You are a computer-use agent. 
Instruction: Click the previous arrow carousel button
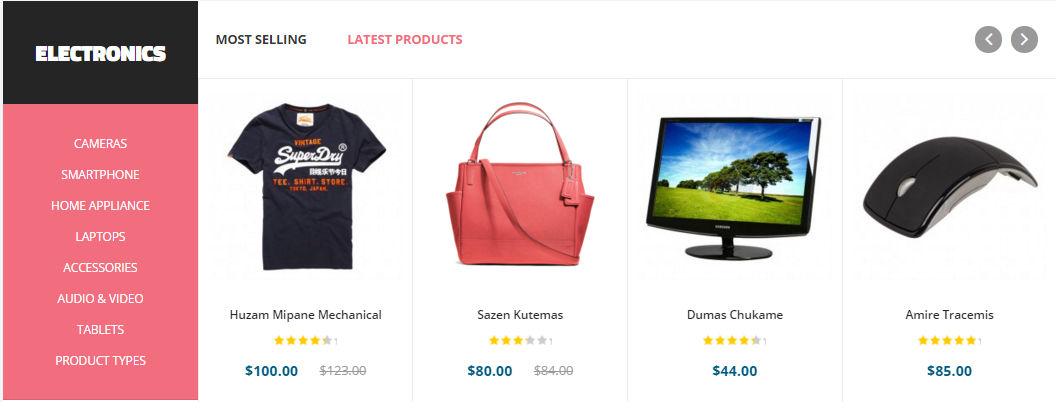coord(988,40)
